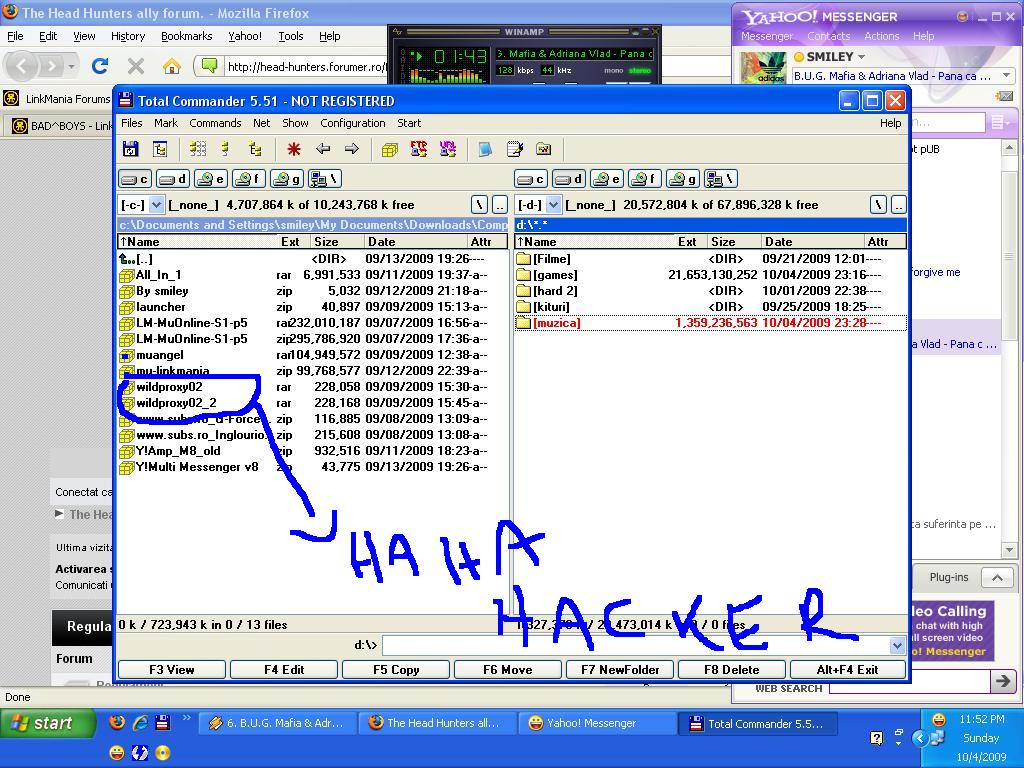Select drive g in the left panel drive bar
Image resolution: width=1024 pixels, height=768 pixels.
287,179
